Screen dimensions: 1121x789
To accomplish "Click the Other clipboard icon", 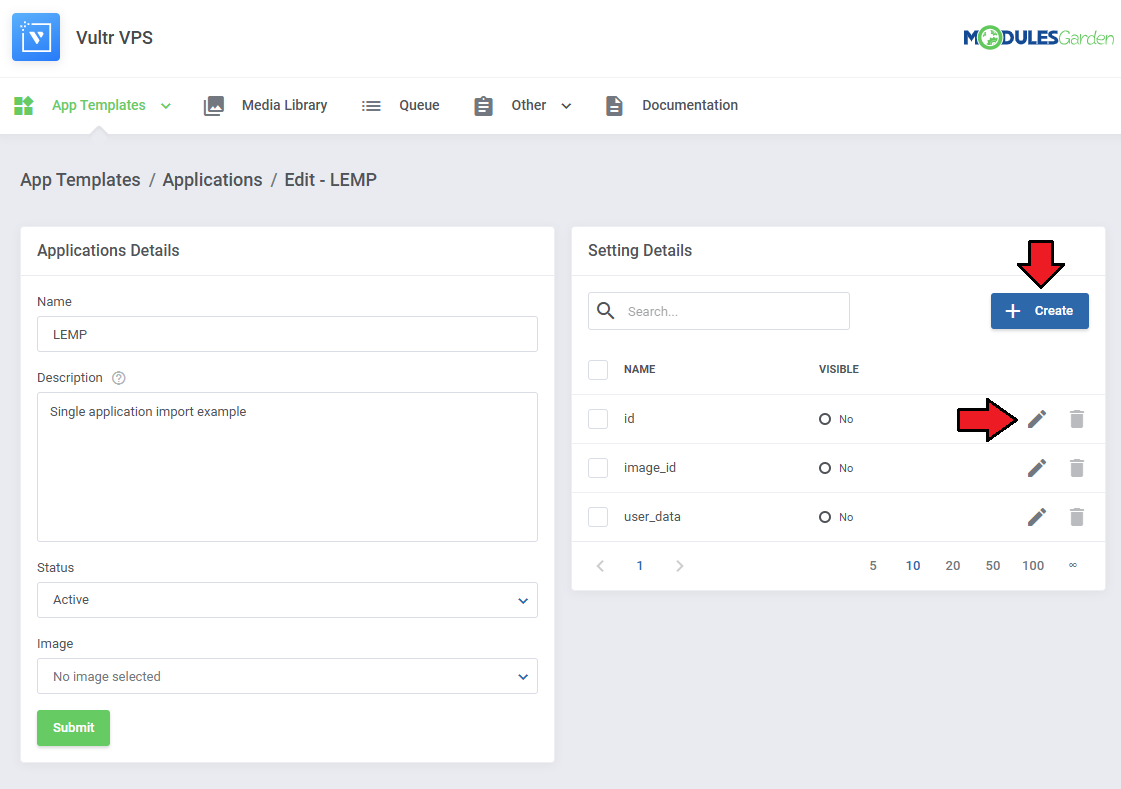I will click(483, 106).
